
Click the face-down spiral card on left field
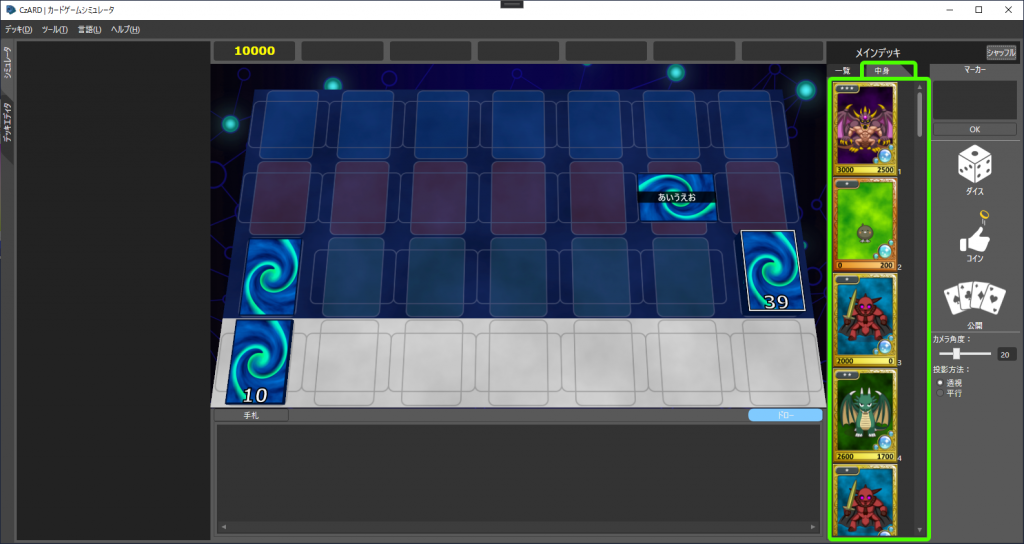click(270, 277)
